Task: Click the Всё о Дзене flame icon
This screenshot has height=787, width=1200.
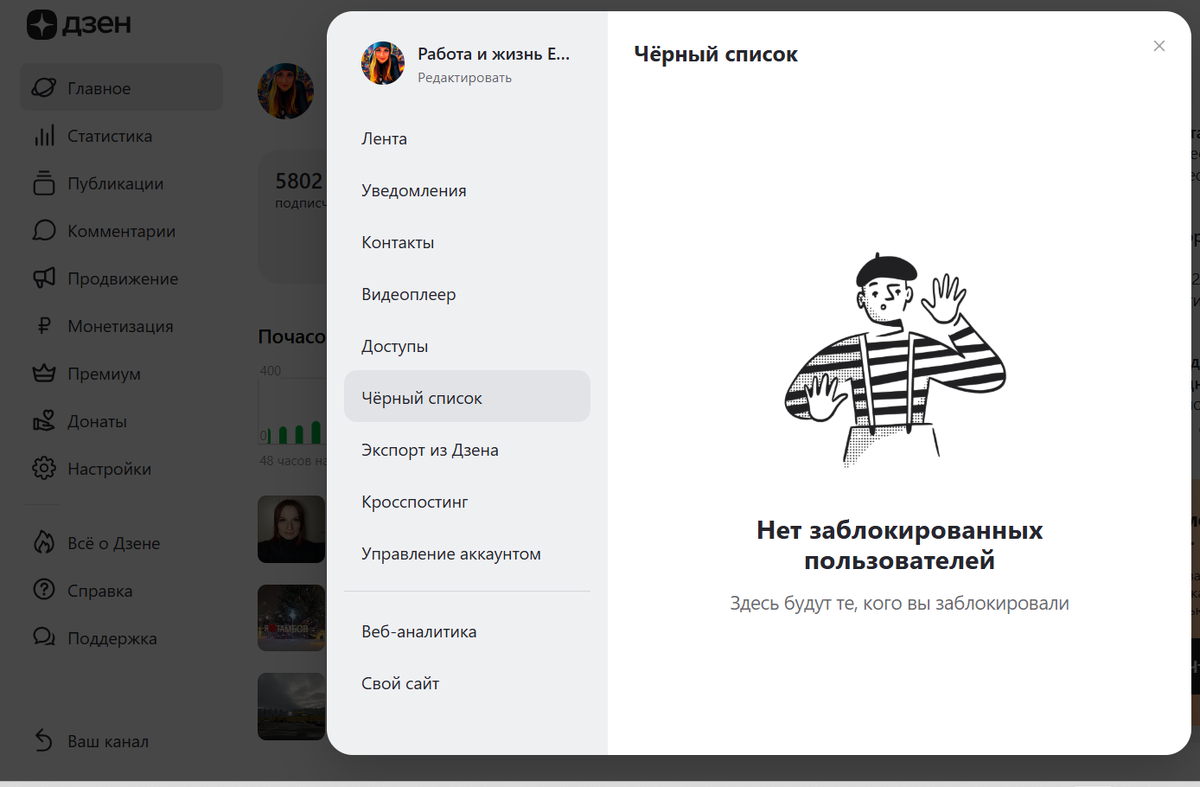Action: tap(43, 543)
